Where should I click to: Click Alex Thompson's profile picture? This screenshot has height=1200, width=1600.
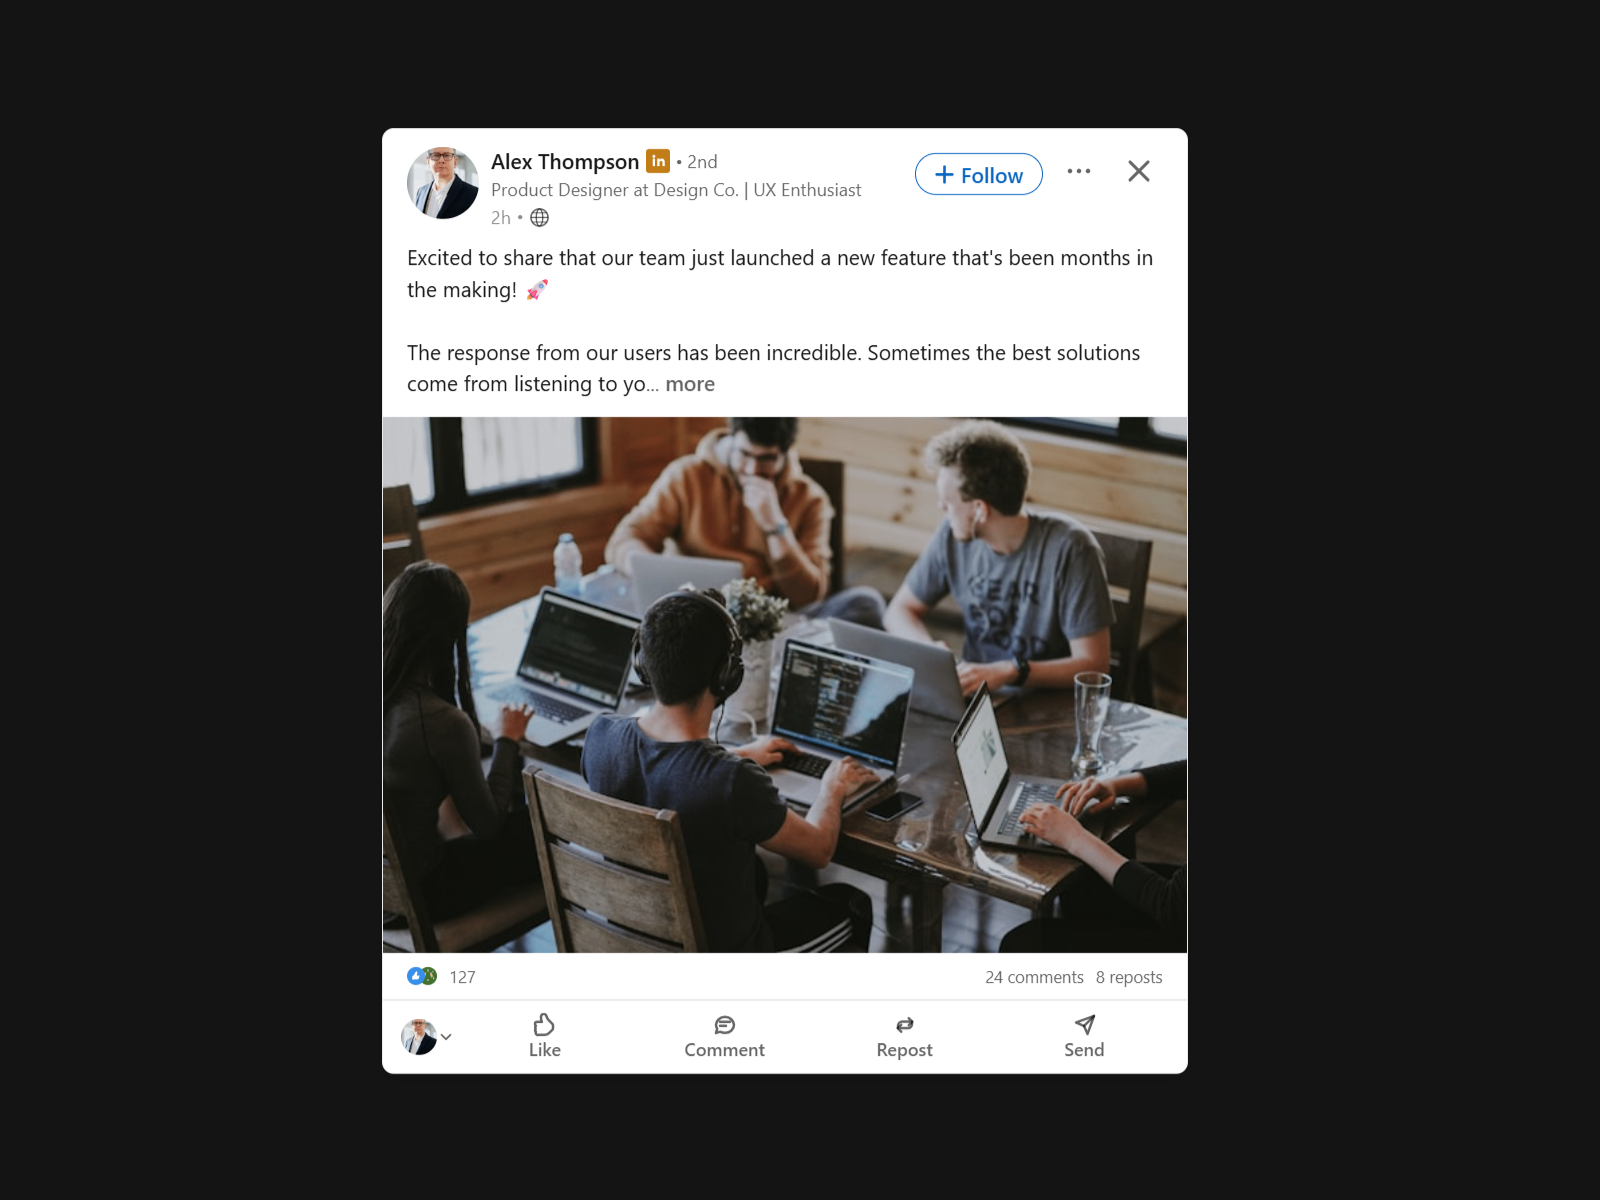pyautogui.click(x=442, y=183)
